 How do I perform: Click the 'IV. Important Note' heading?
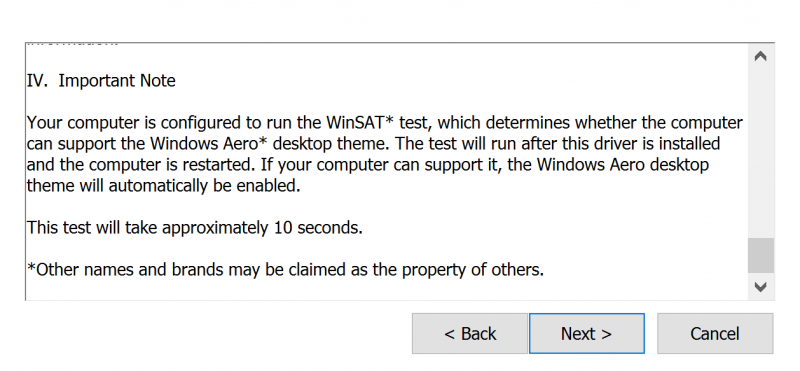point(101,81)
